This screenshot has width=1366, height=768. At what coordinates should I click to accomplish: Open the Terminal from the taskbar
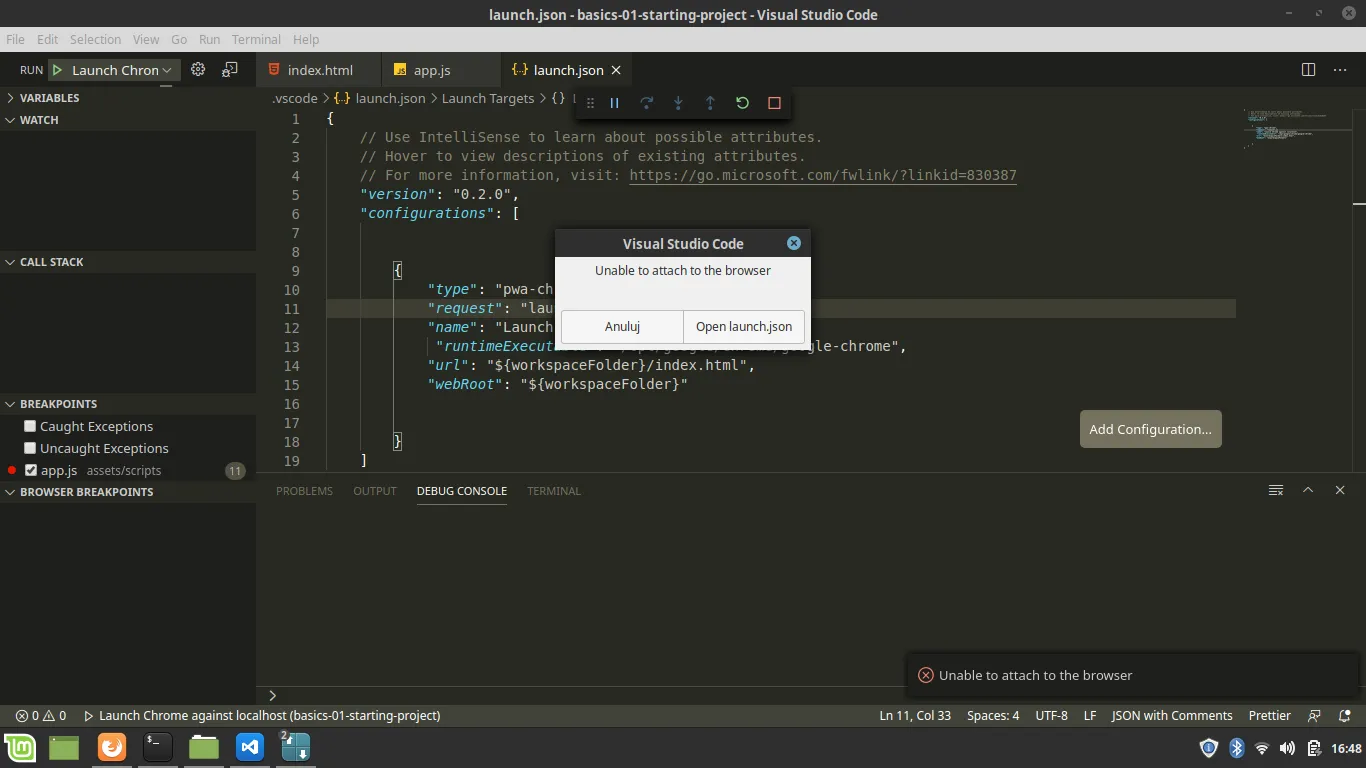(x=158, y=747)
